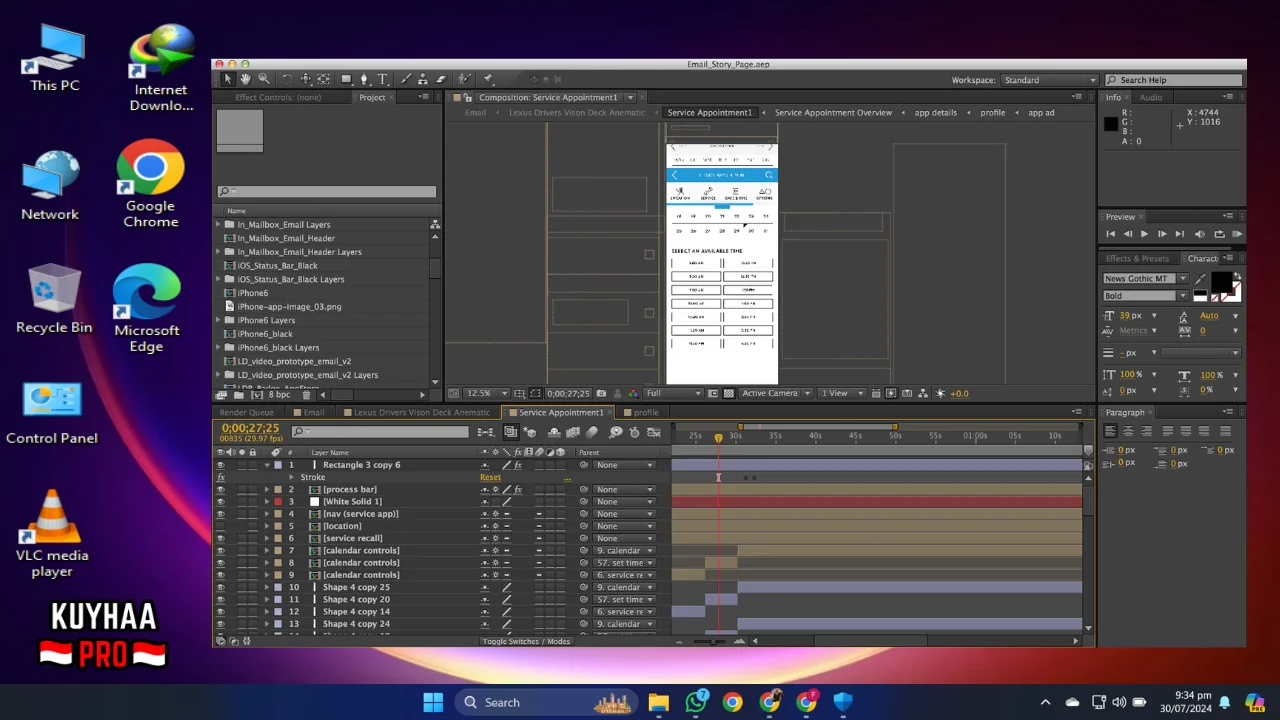This screenshot has height=720, width=1280.
Task: Select the Pen tool
Action: click(x=364, y=79)
